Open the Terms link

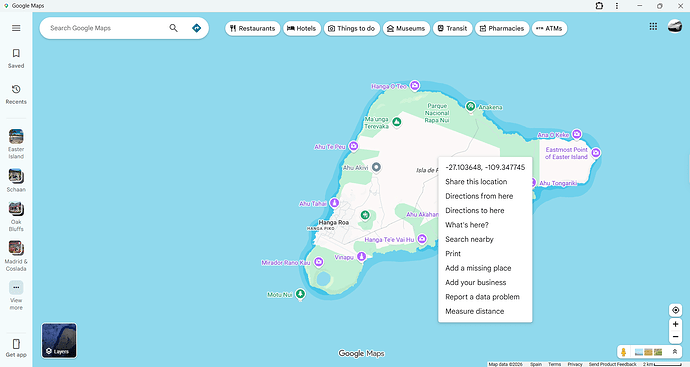click(554, 364)
